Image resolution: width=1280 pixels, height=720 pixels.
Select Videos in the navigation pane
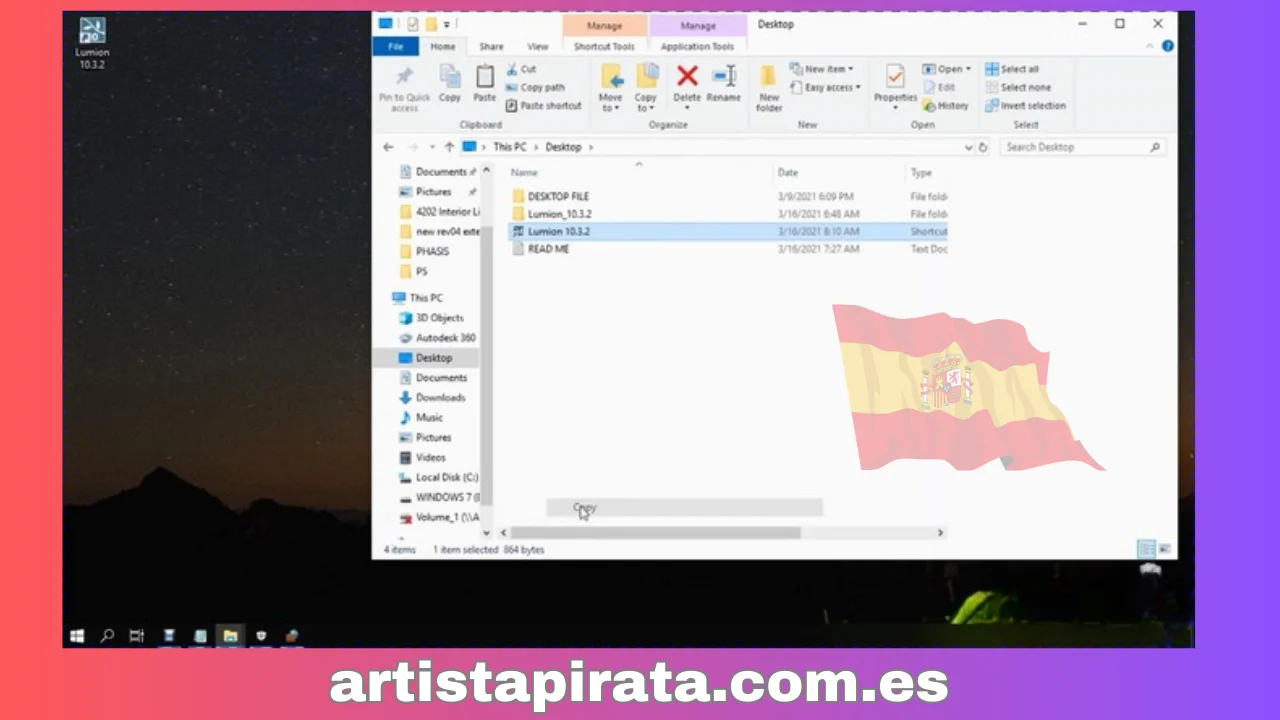[431, 458]
